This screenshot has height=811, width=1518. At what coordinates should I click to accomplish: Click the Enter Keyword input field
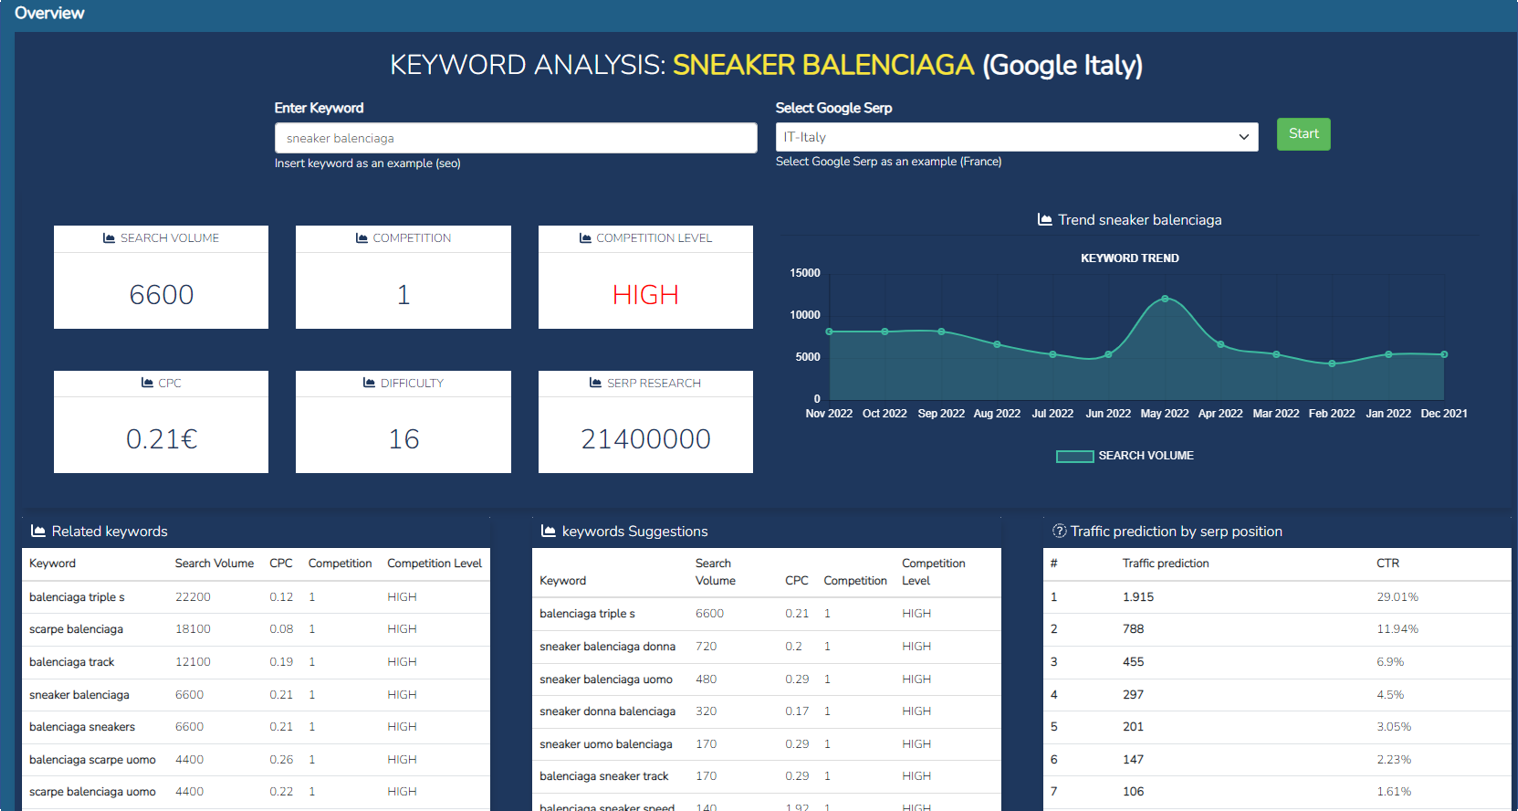(x=516, y=138)
